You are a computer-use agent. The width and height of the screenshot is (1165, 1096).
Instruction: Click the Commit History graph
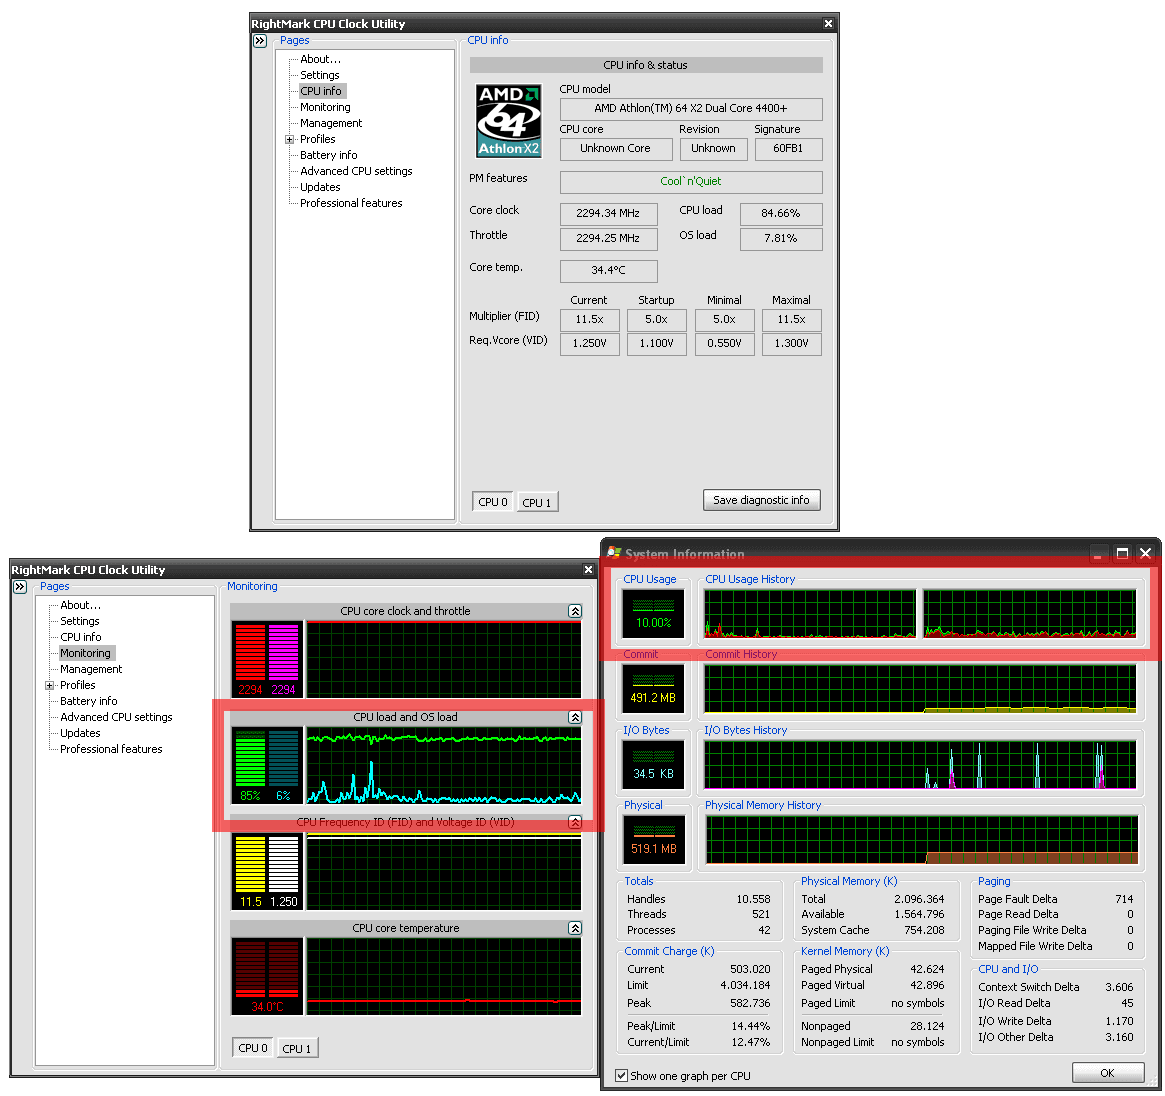(920, 689)
